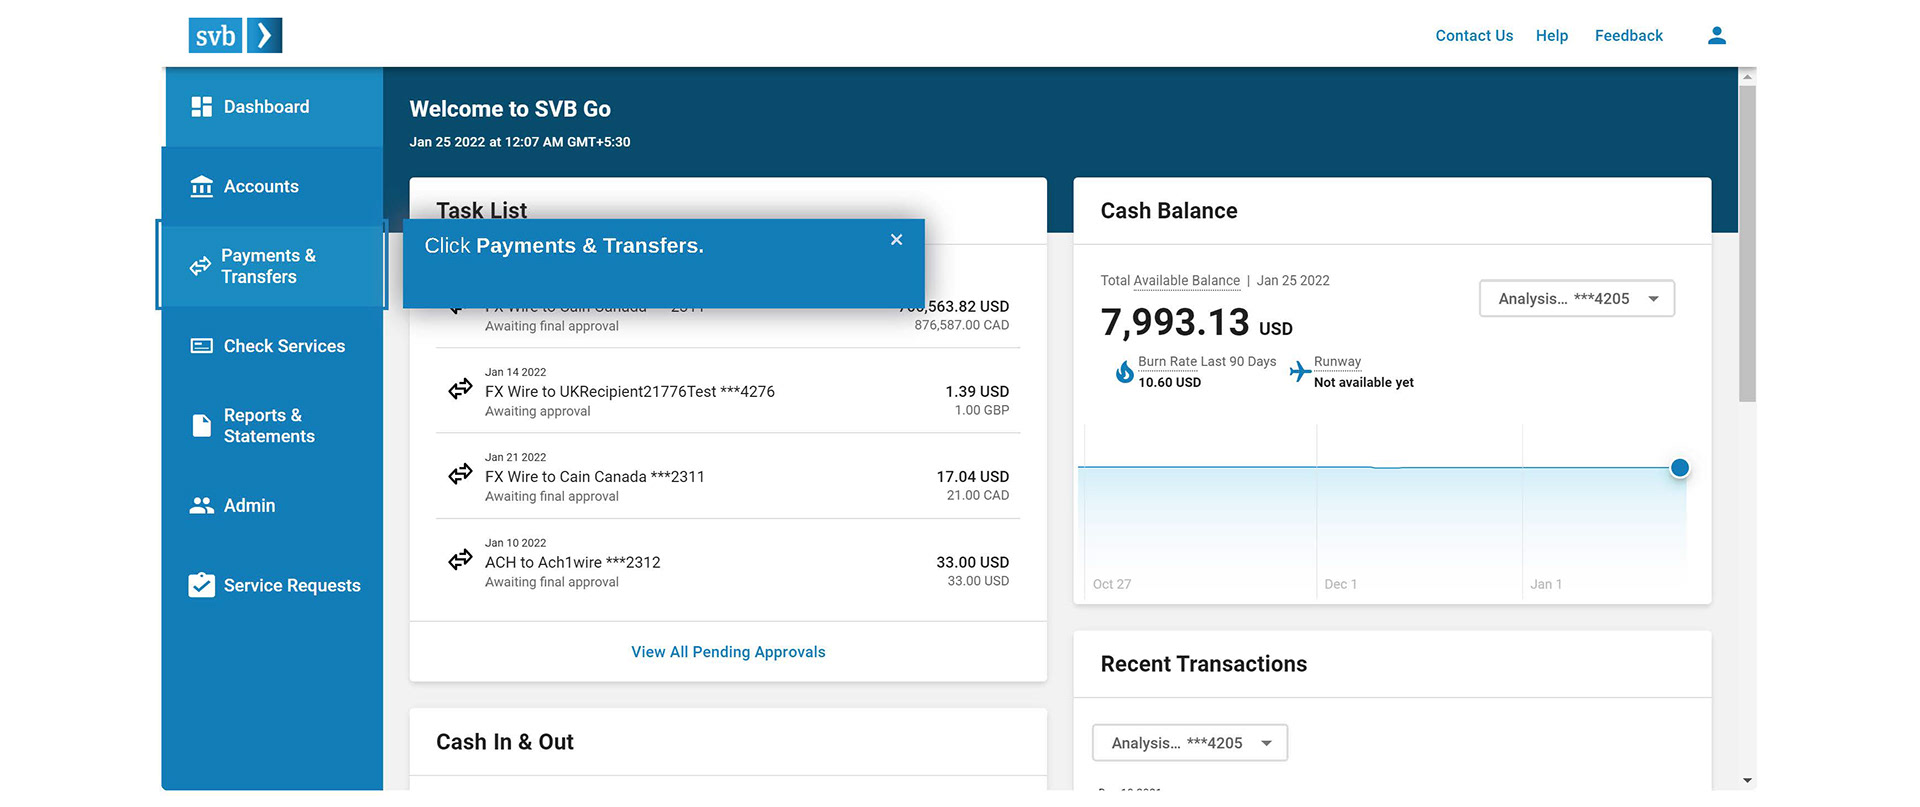Click the Total Available Balance label
Viewport: 1920px width, 807px height.
[1170, 281]
